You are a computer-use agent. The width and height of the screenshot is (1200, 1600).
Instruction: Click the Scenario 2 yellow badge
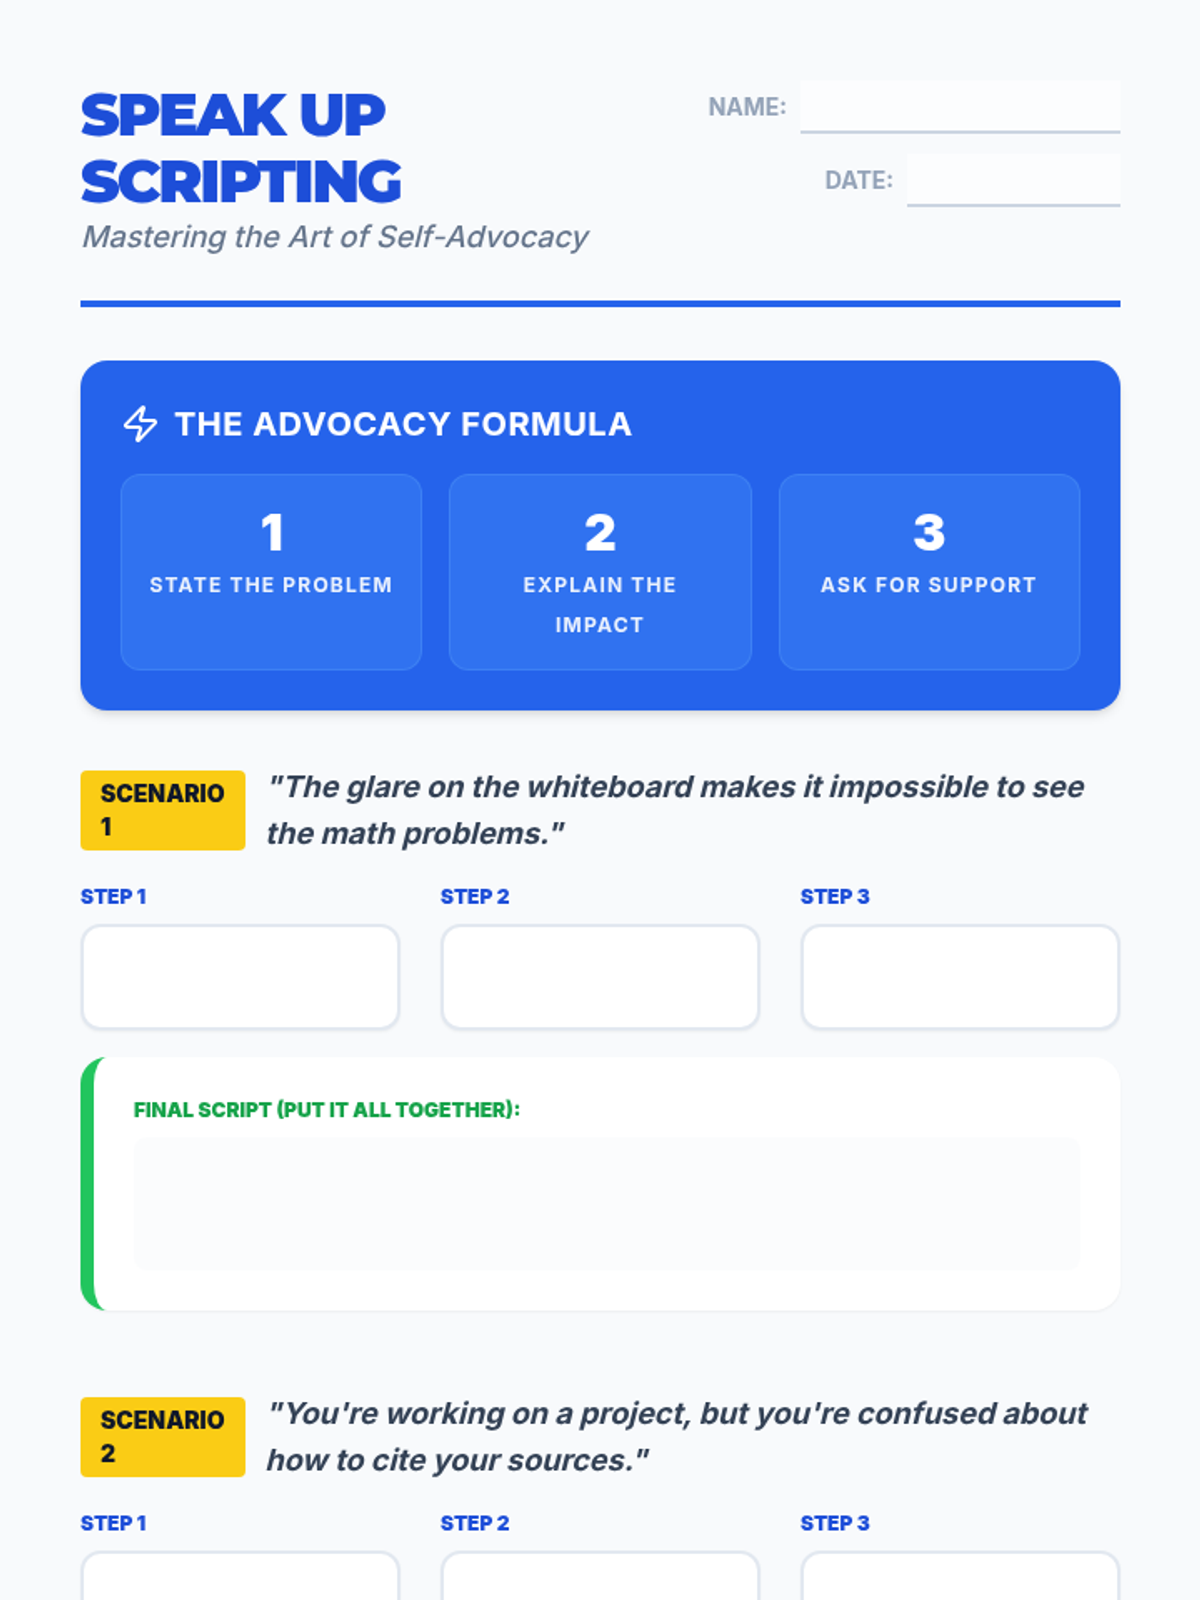pos(163,1437)
